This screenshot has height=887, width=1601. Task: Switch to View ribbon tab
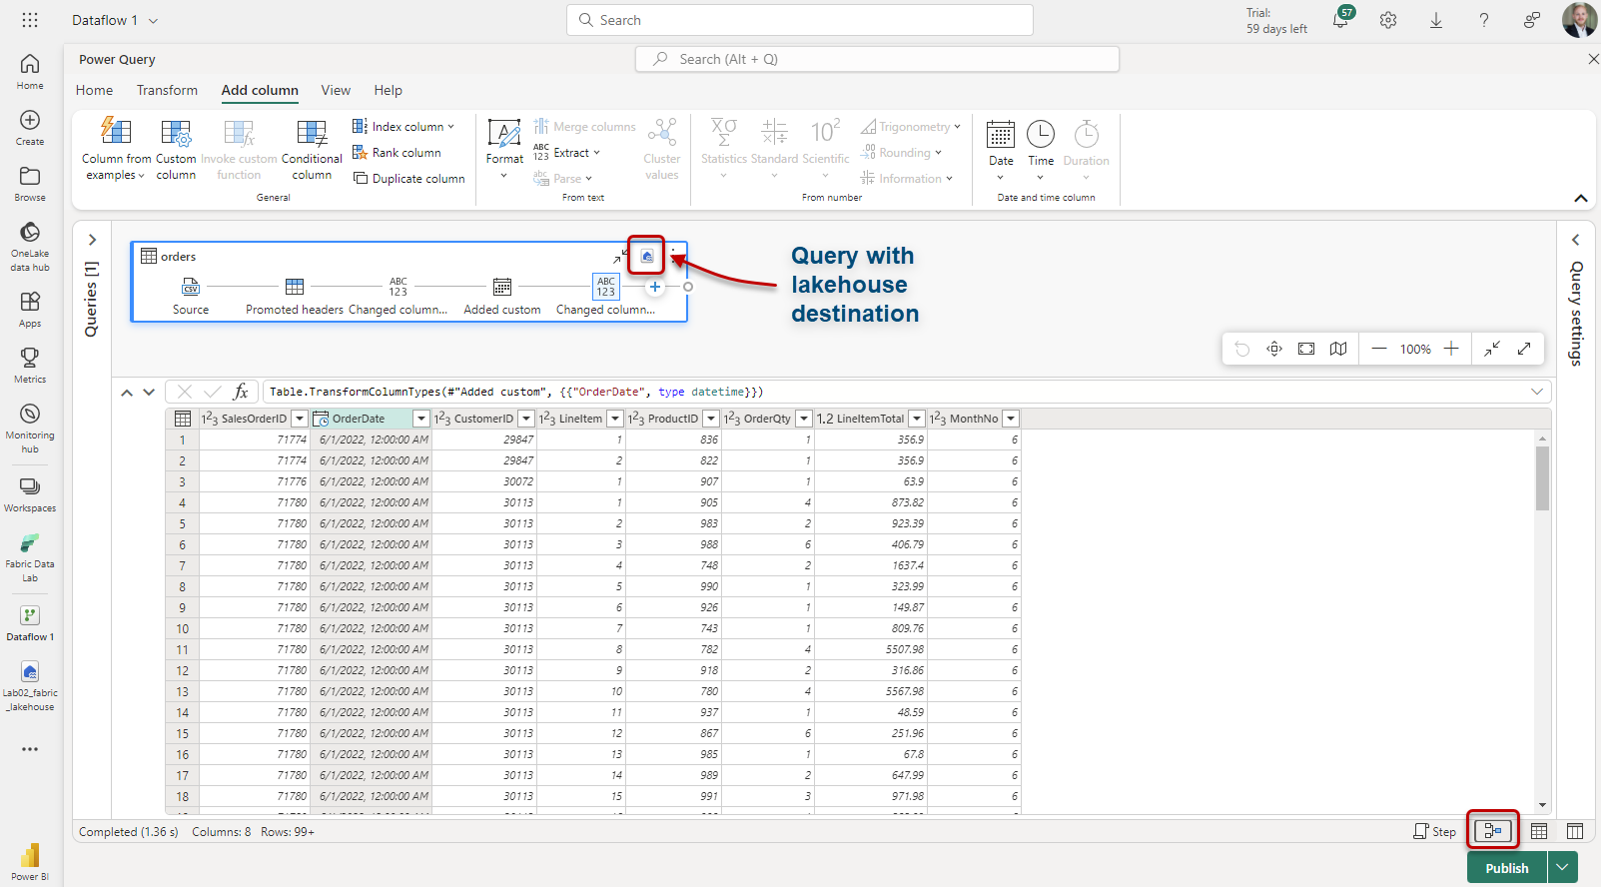pyautogui.click(x=336, y=90)
